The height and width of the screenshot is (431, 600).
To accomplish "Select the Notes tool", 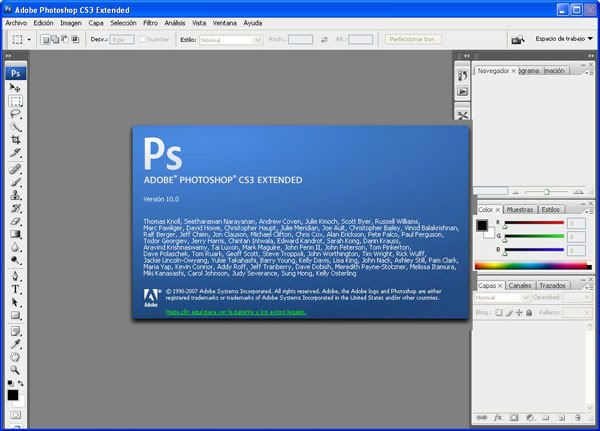I will pyautogui.click(x=15, y=331).
